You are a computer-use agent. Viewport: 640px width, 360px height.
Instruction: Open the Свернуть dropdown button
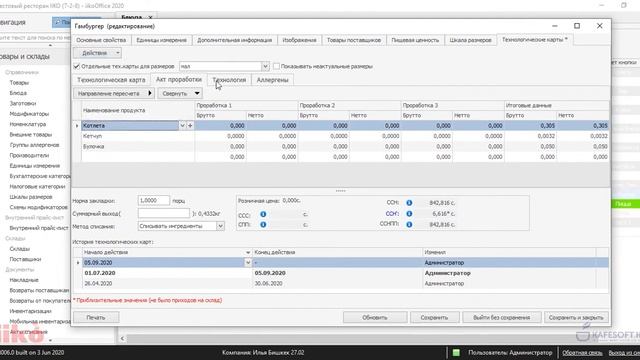pos(180,93)
